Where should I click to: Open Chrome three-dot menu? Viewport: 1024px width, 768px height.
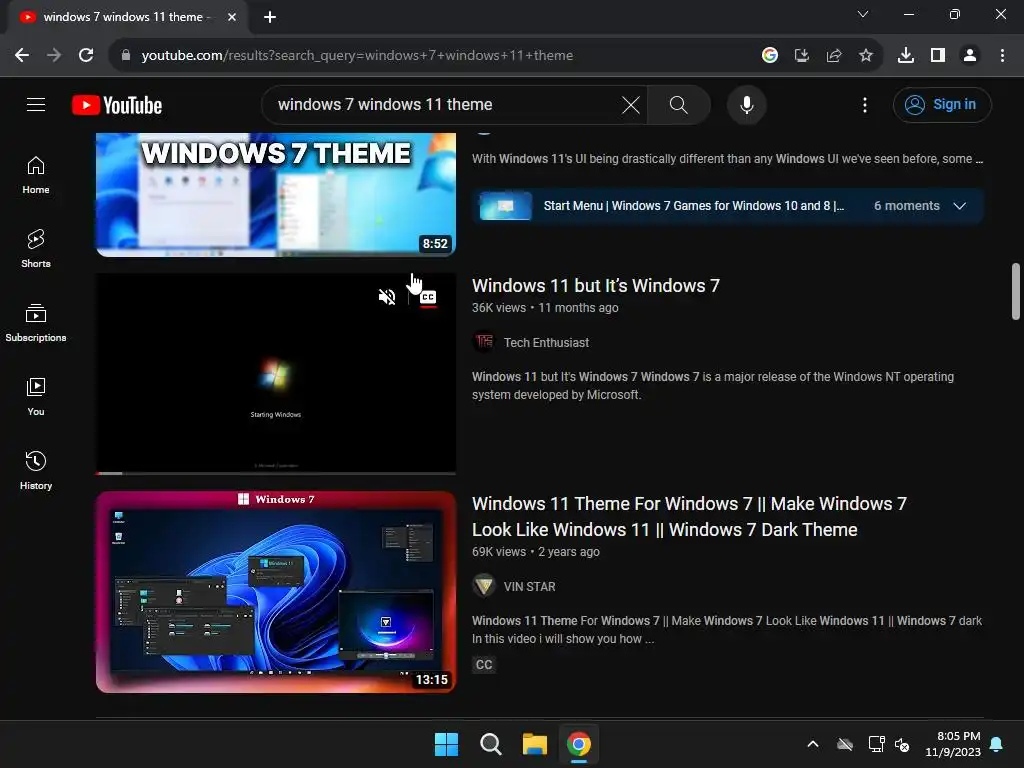(1002, 56)
